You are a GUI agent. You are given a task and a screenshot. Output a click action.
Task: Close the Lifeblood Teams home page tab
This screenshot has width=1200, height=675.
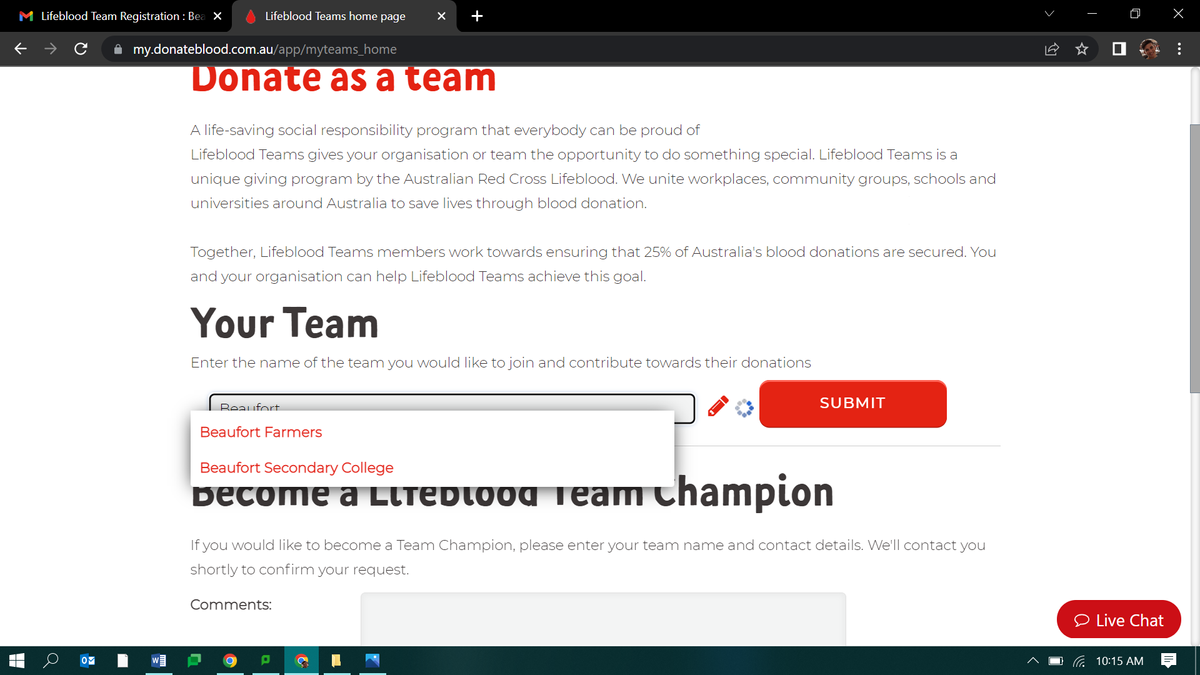442,16
